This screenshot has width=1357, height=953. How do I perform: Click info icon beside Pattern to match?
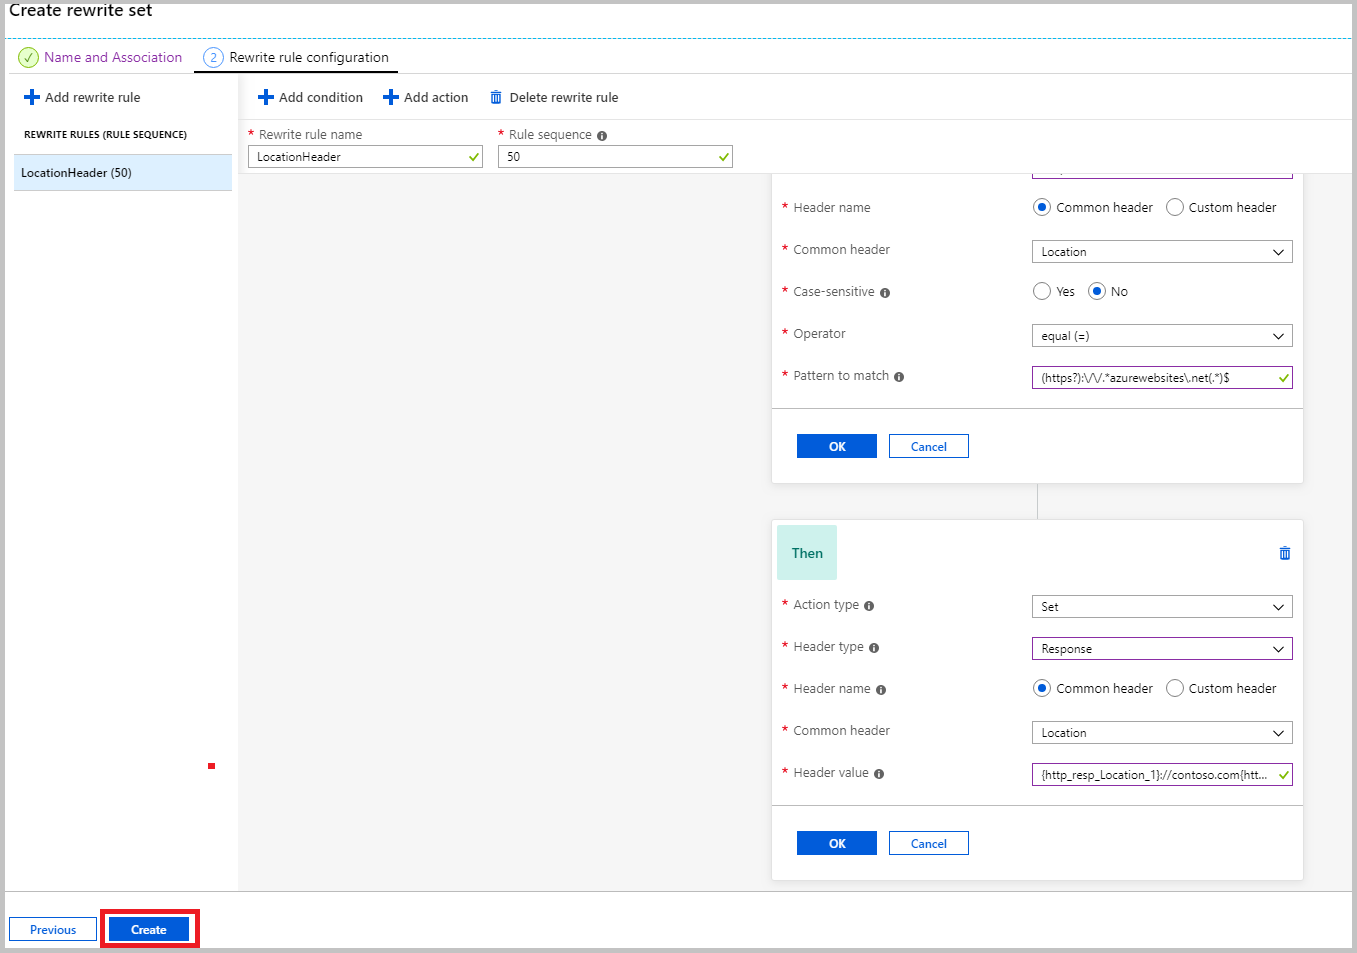(898, 376)
